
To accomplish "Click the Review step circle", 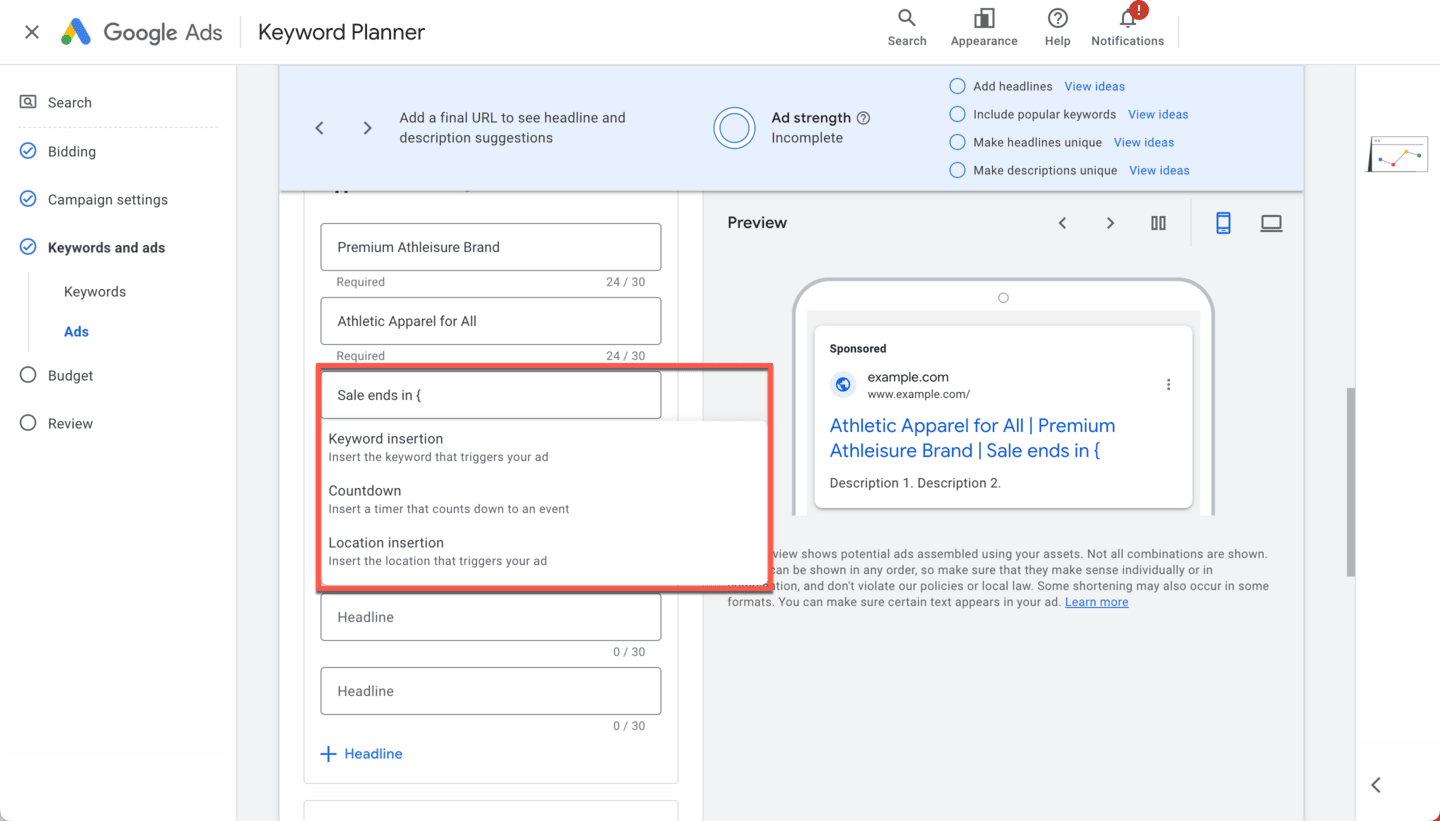I will (x=28, y=424).
